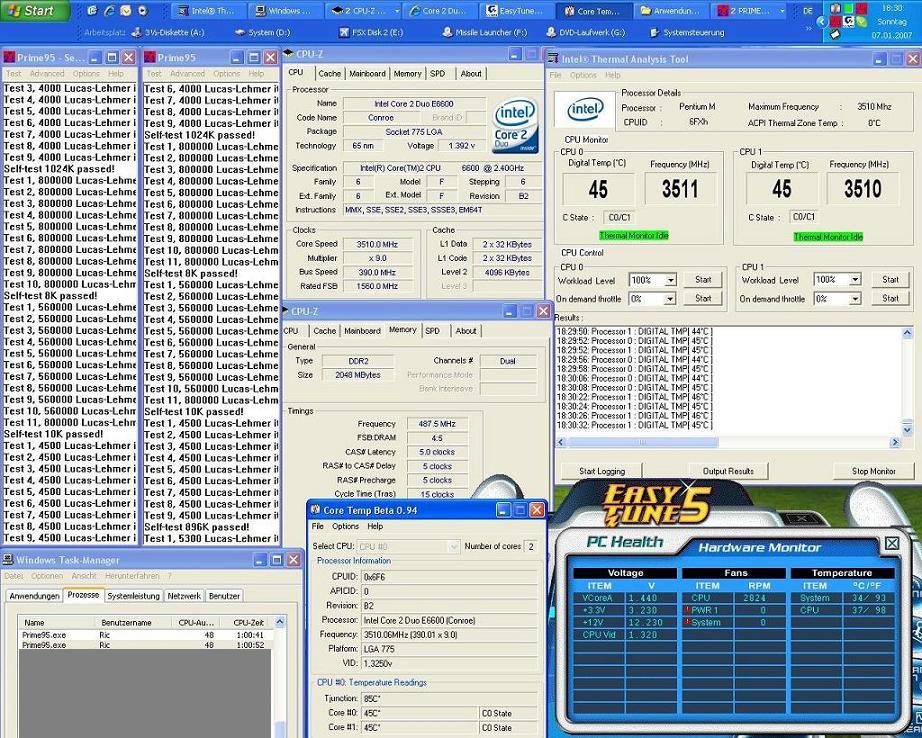
Task: Expand the 2 PRIME taskbar group arrow
Action: pos(781,11)
